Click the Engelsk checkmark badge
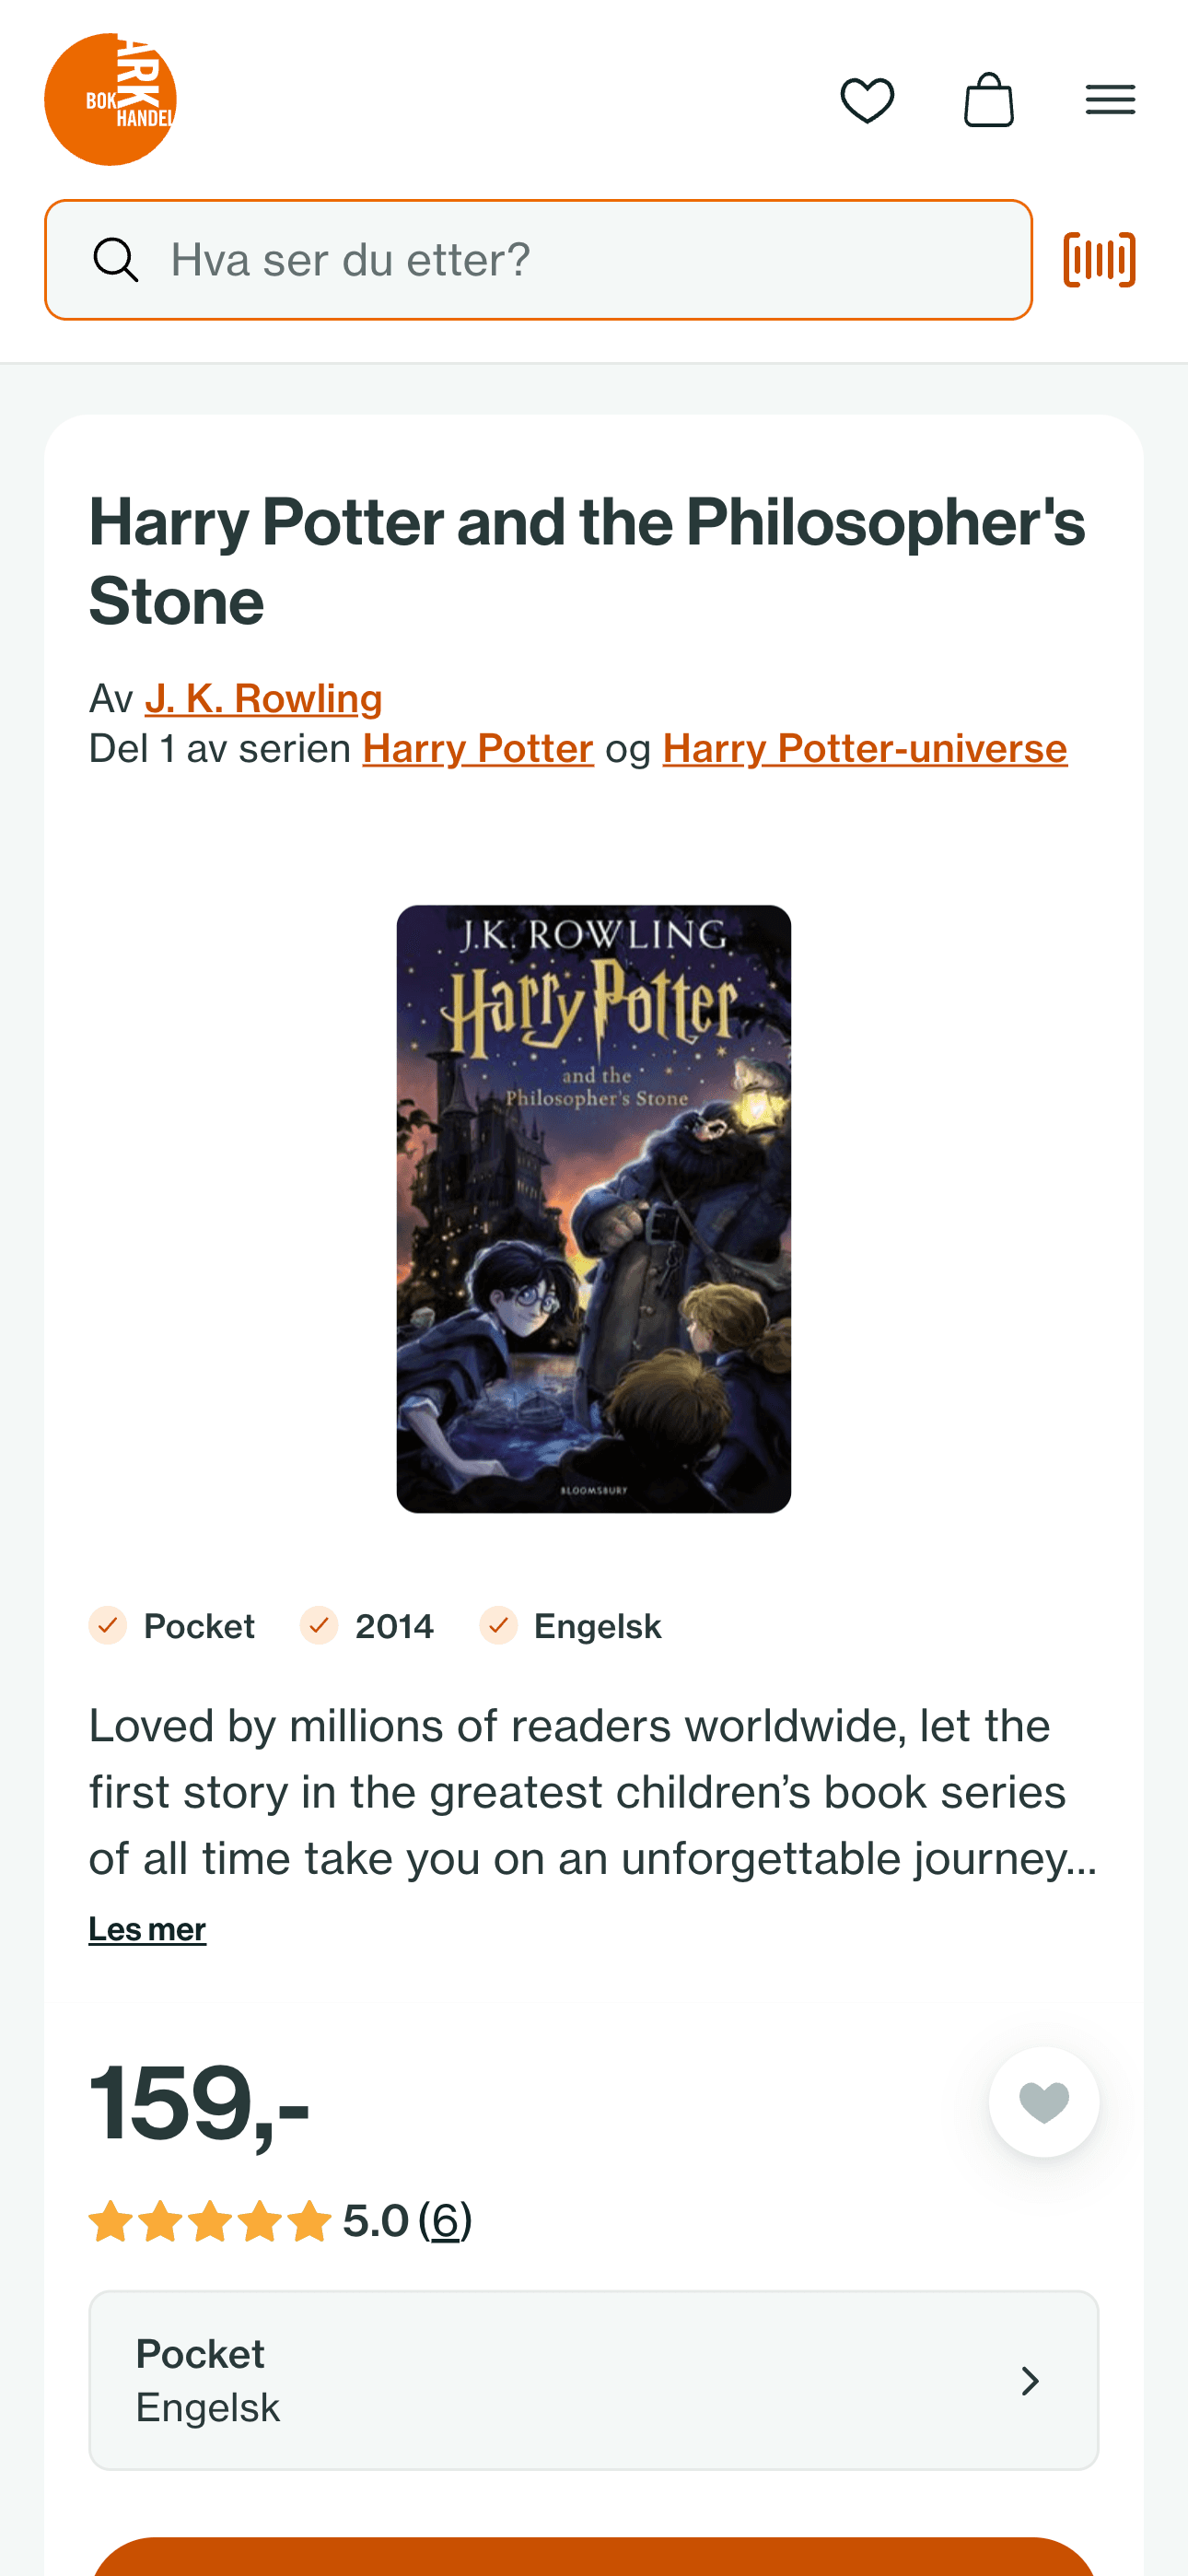The height and width of the screenshot is (2576, 1188). (x=570, y=1626)
